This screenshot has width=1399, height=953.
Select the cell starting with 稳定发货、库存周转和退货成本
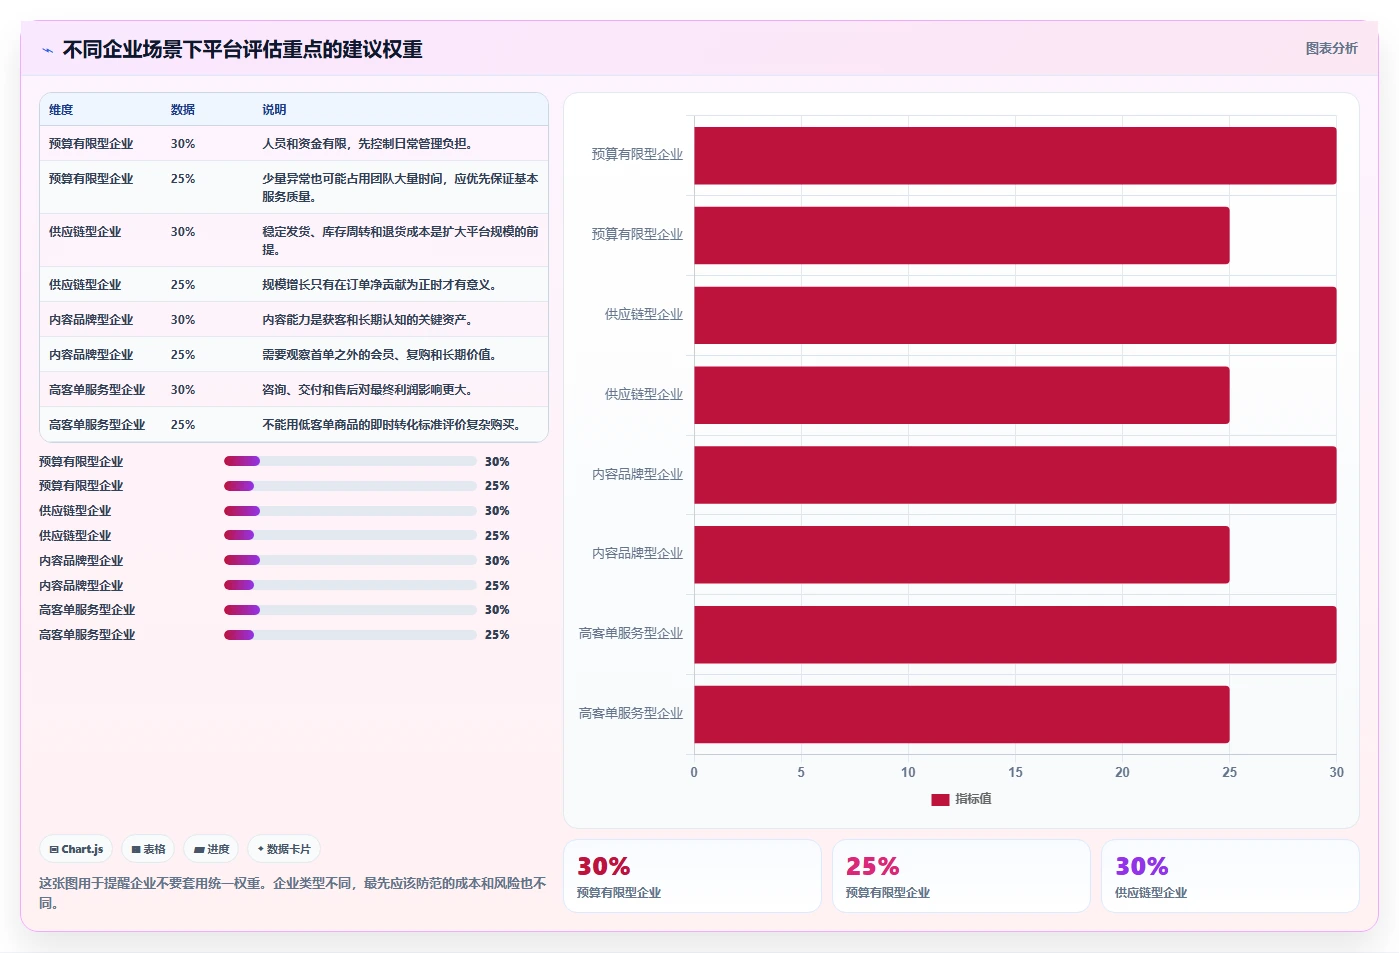(400, 241)
